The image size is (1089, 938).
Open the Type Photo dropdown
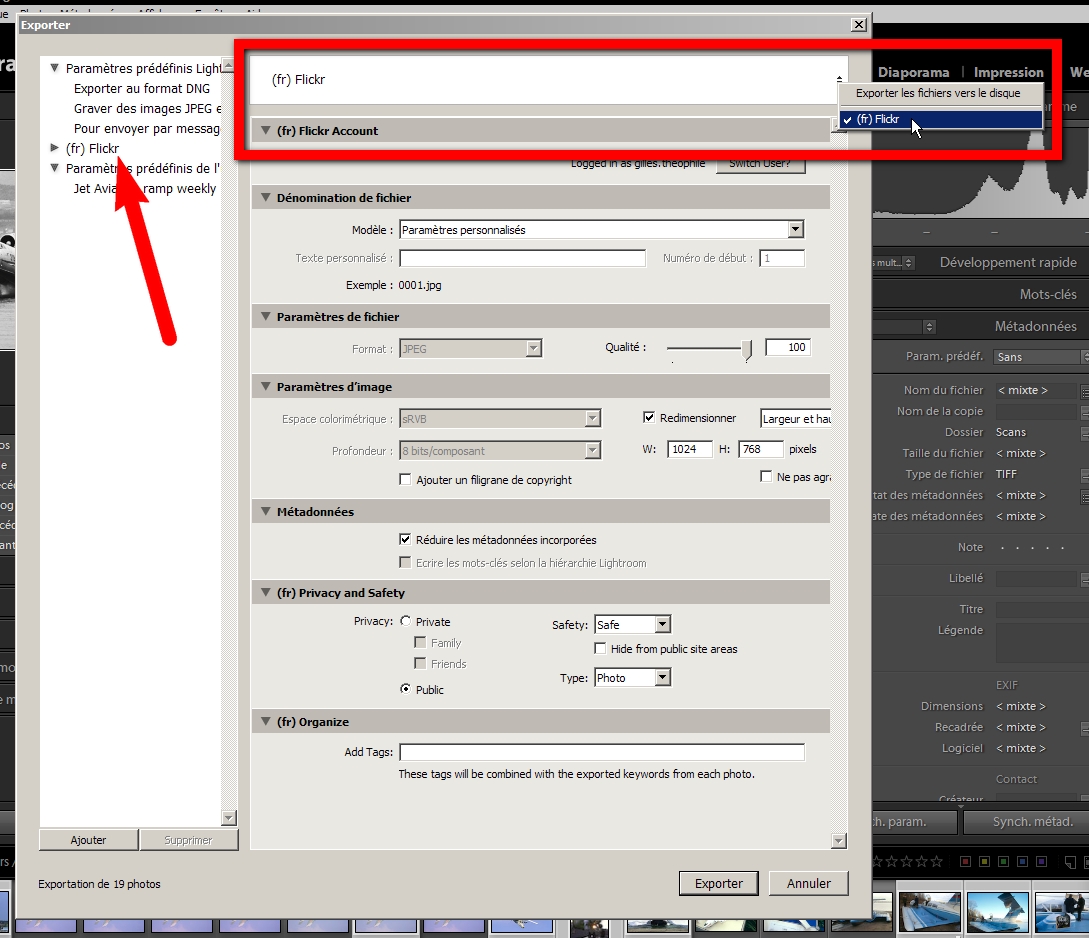coord(663,678)
